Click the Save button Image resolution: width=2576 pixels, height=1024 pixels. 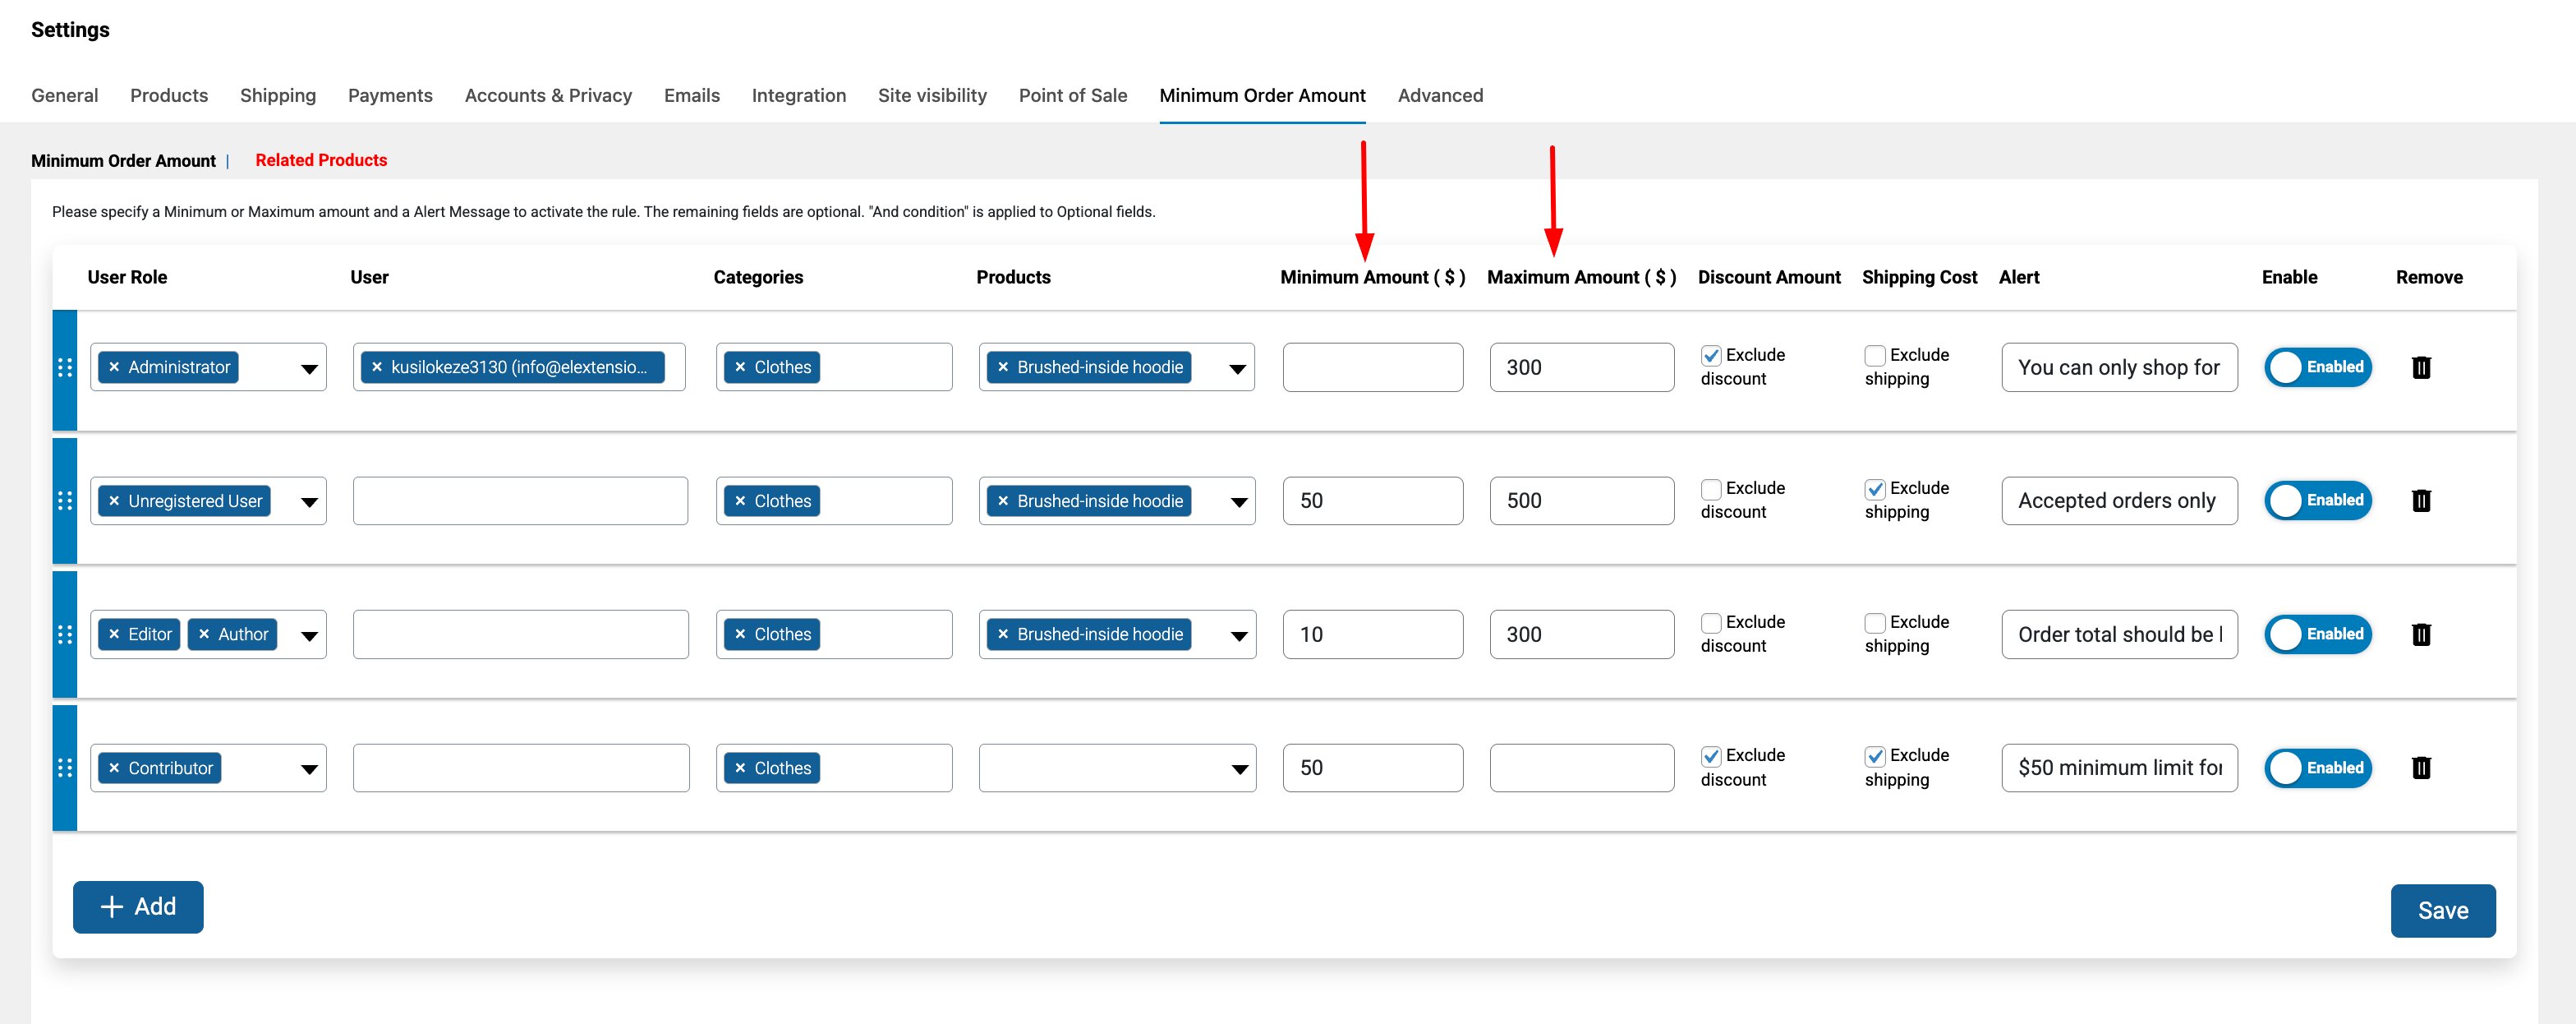click(2442, 910)
